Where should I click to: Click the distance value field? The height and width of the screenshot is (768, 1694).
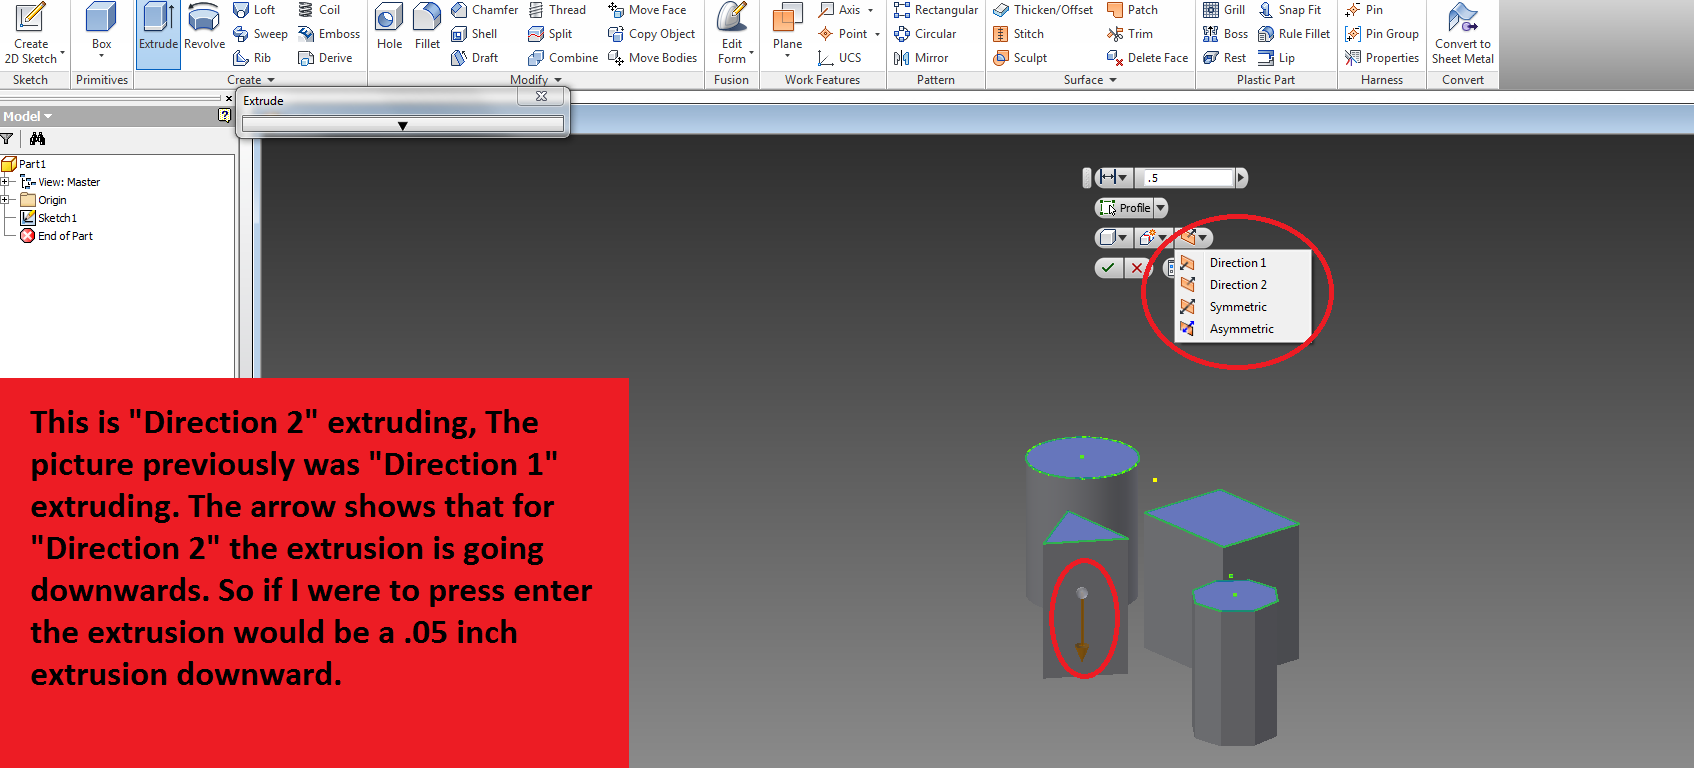click(x=1188, y=178)
